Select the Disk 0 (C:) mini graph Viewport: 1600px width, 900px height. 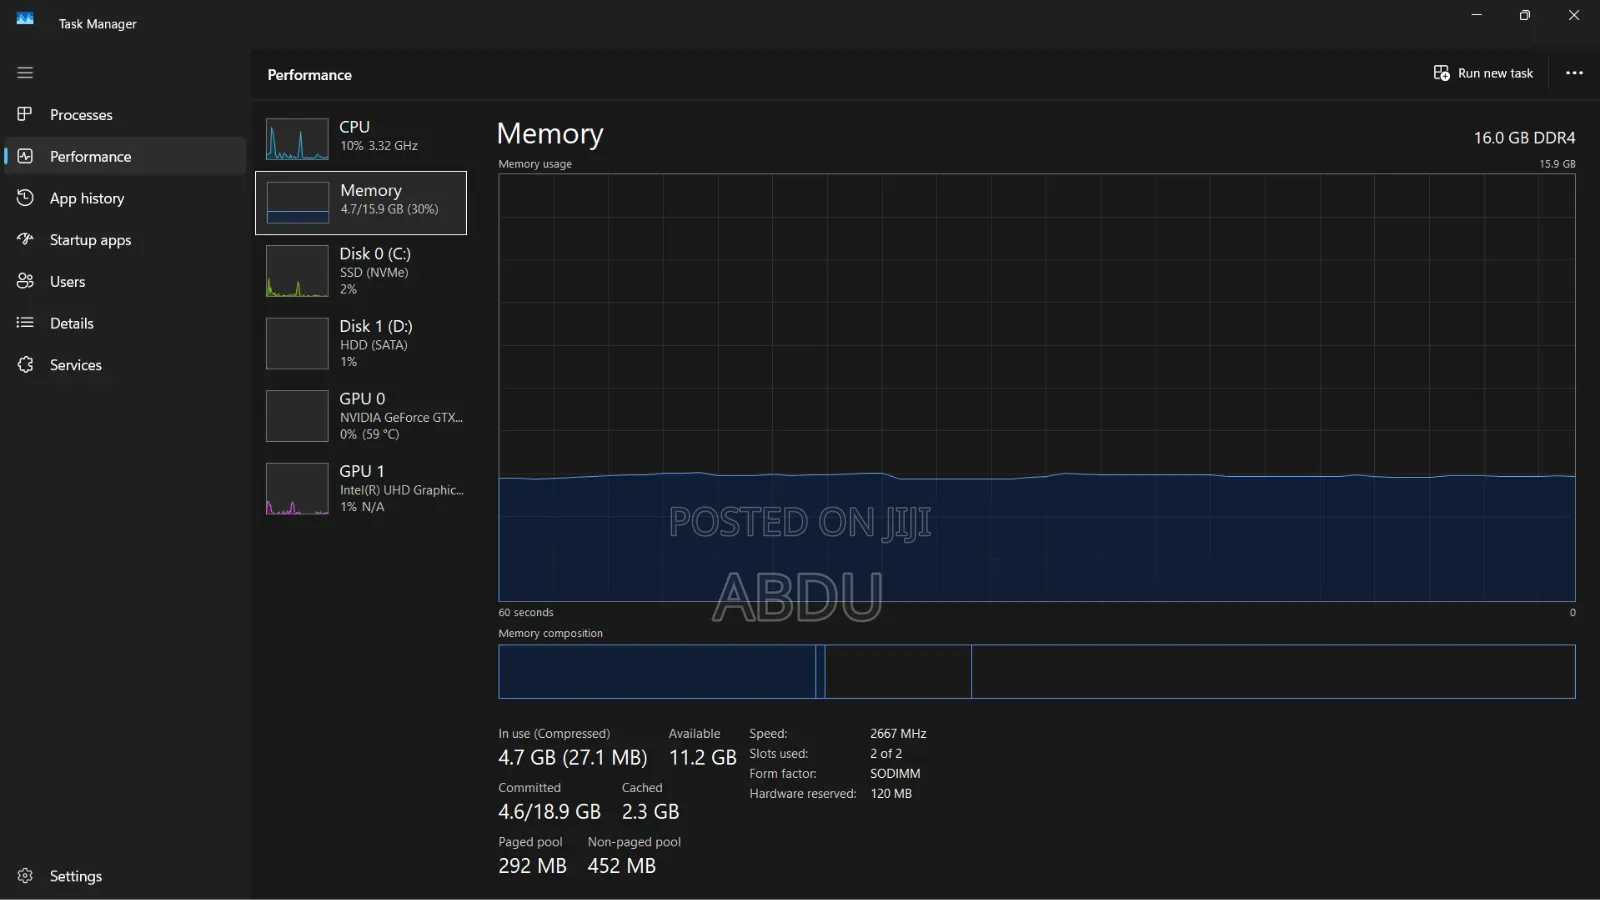pyautogui.click(x=297, y=271)
